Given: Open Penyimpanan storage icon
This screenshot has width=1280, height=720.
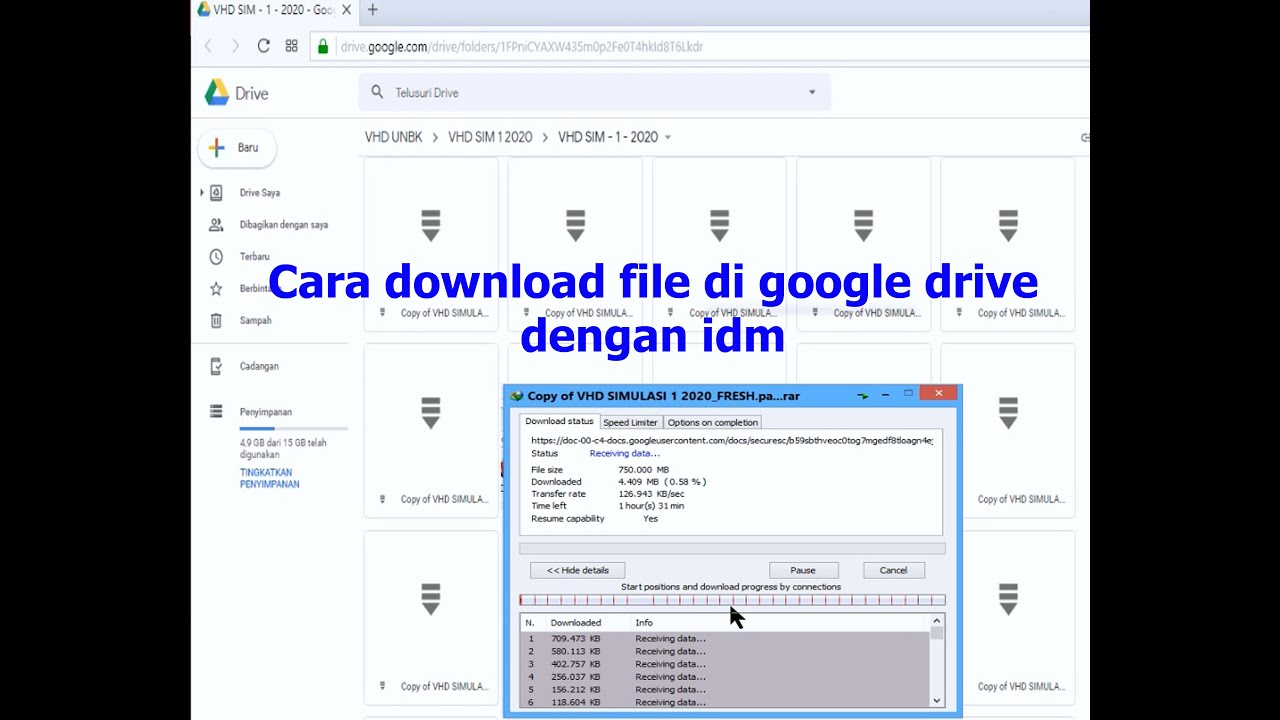Looking at the screenshot, I should coord(216,411).
